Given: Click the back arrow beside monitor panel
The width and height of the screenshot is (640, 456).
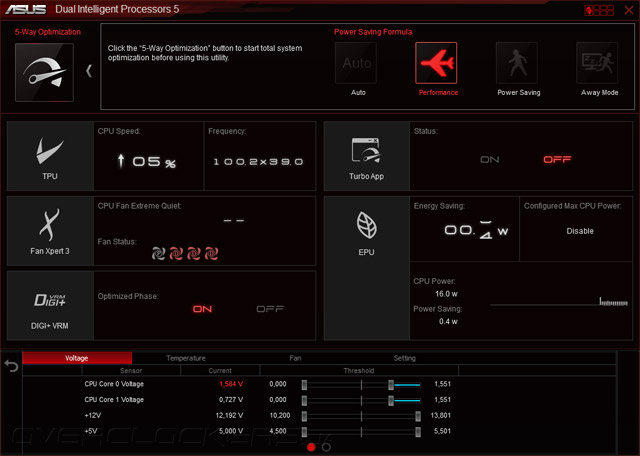Looking at the screenshot, I should (11, 366).
